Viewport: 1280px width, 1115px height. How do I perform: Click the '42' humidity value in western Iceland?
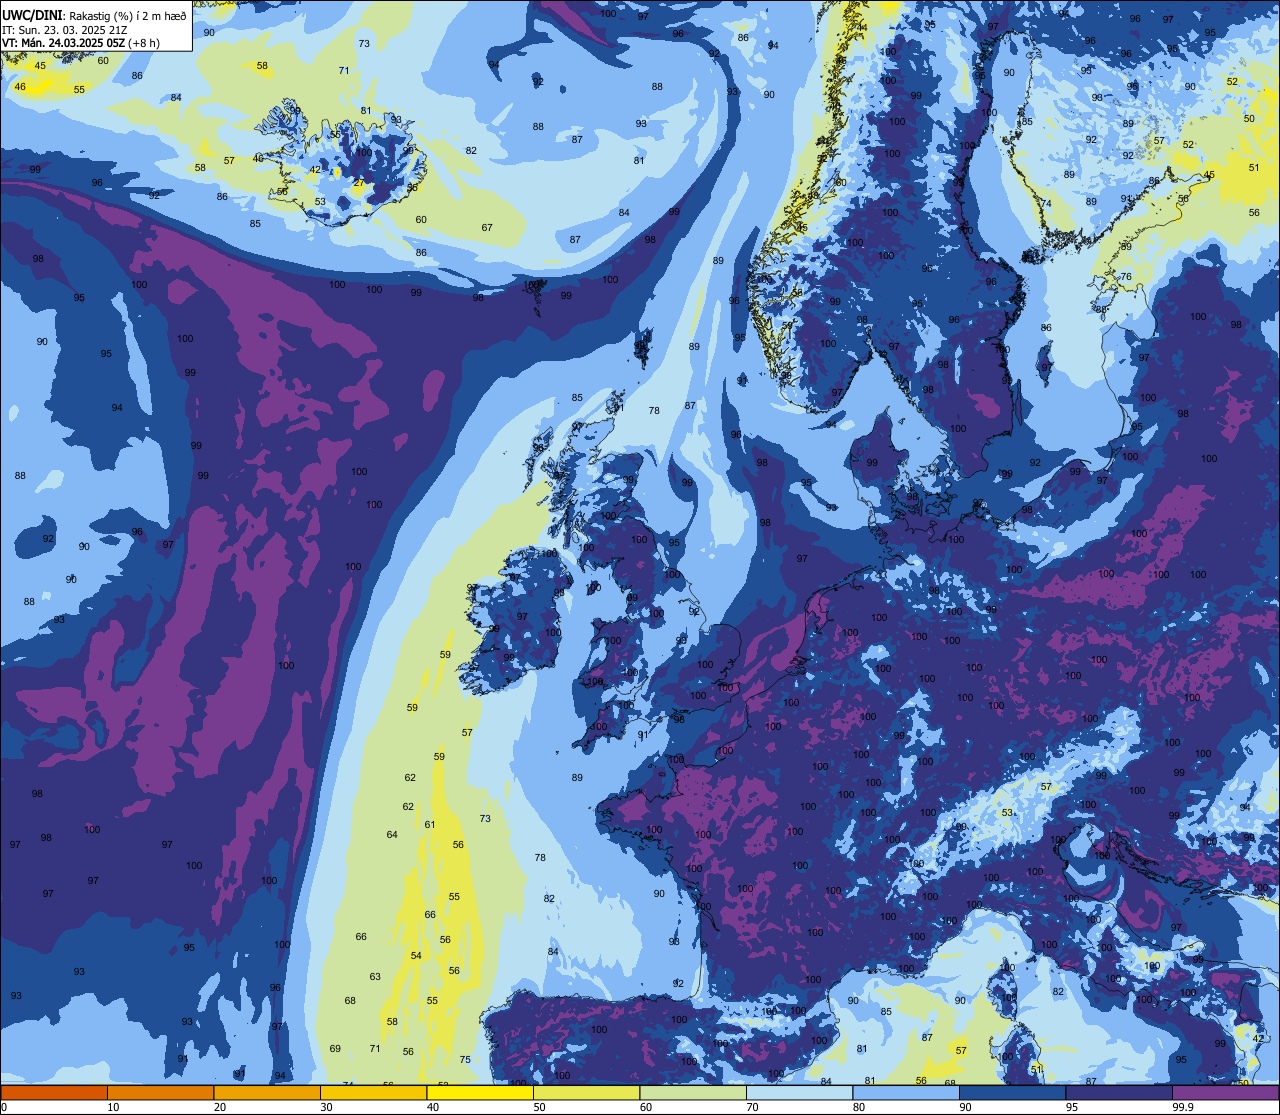[x=316, y=170]
